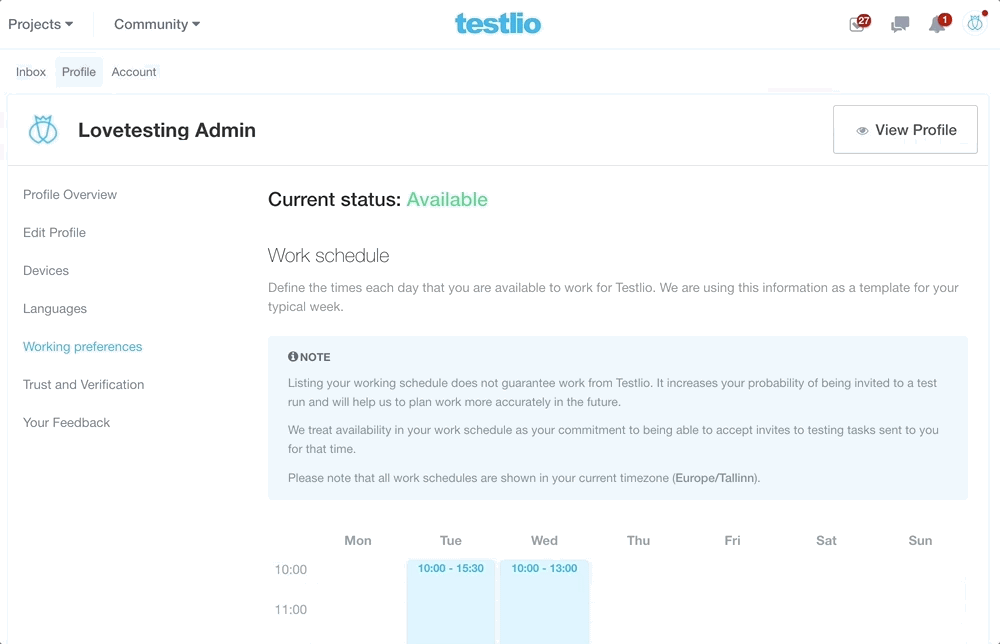Image resolution: width=1000 pixels, height=644 pixels.
Task: Click the Available status text
Action: (x=447, y=200)
